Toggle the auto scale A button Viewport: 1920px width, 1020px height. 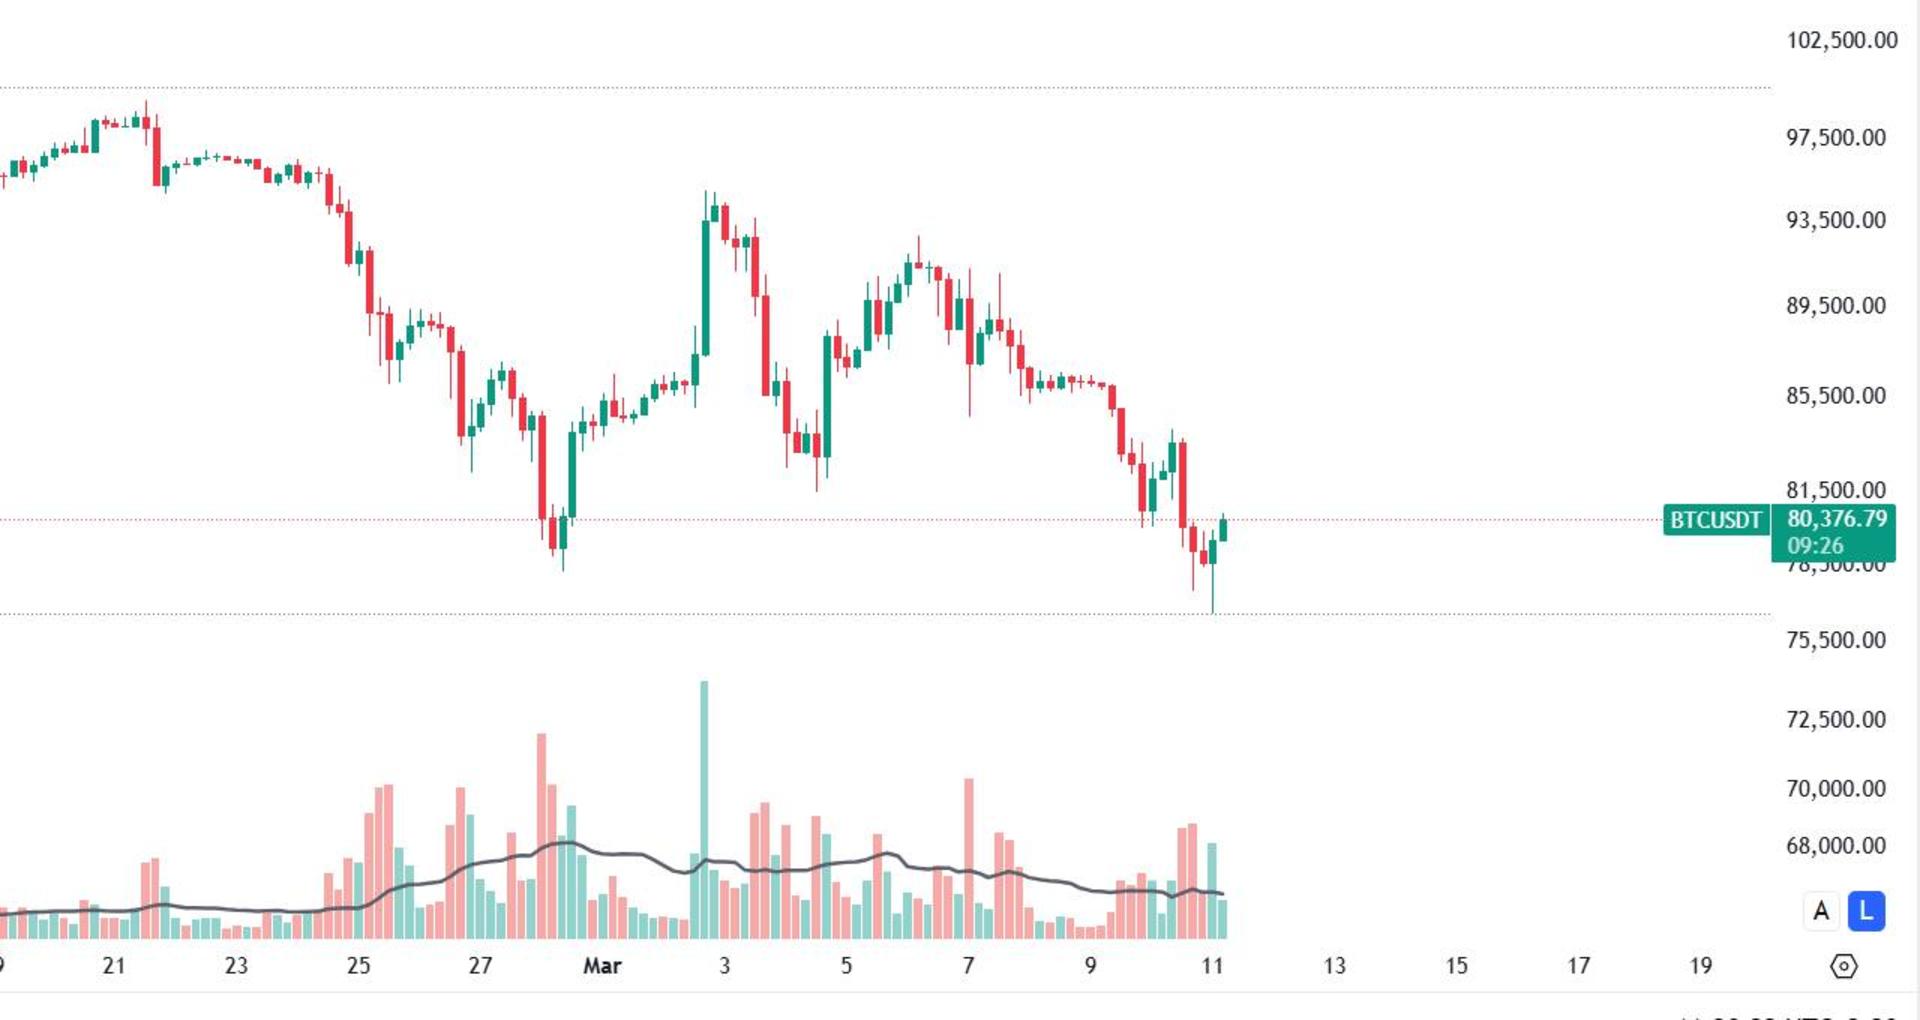click(1821, 911)
